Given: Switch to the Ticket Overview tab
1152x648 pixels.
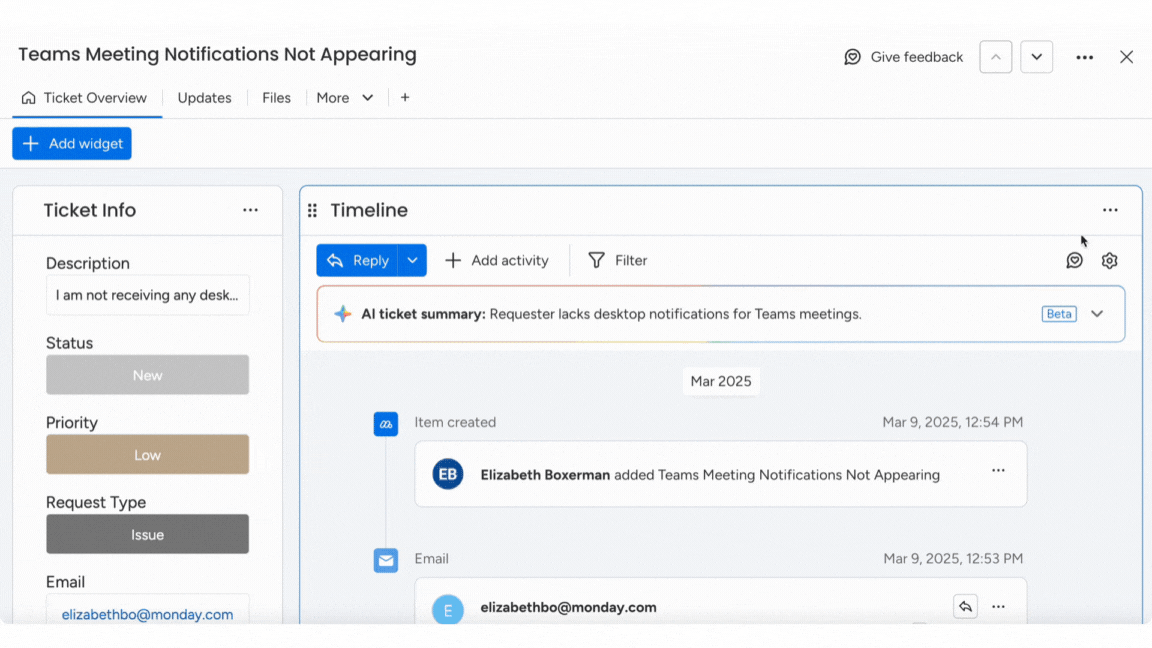Looking at the screenshot, I should [x=84, y=98].
